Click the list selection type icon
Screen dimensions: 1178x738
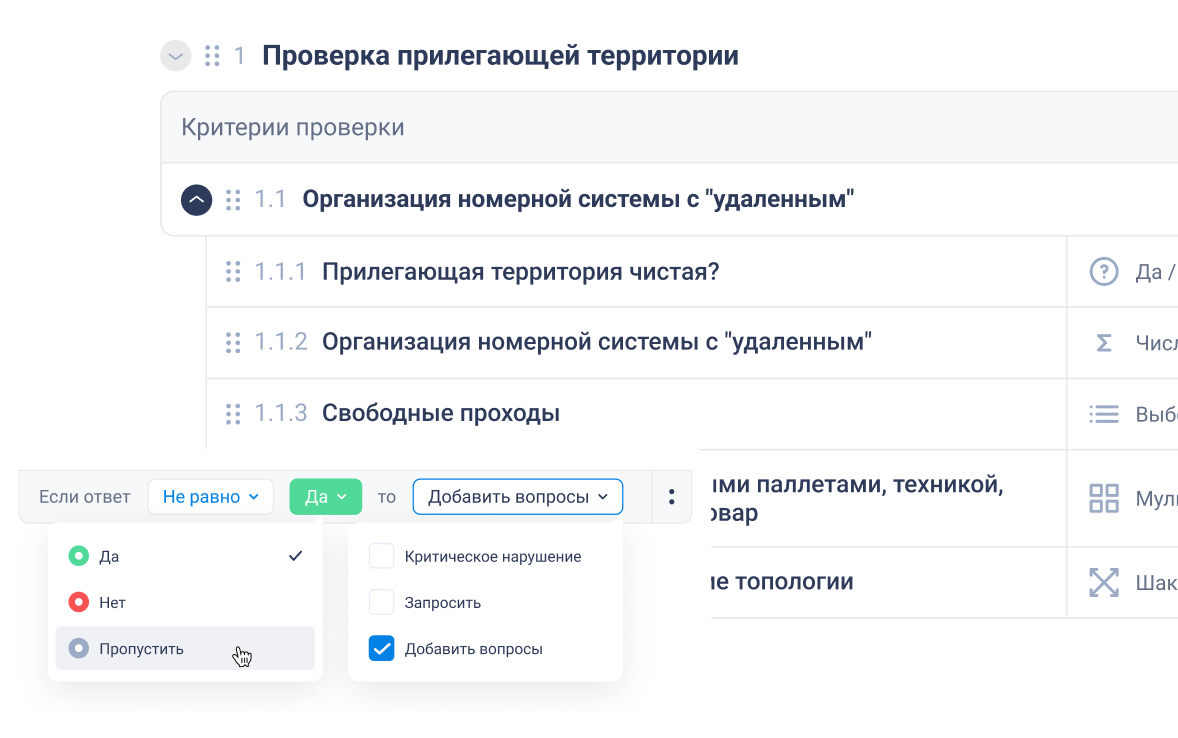[1103, 413]
